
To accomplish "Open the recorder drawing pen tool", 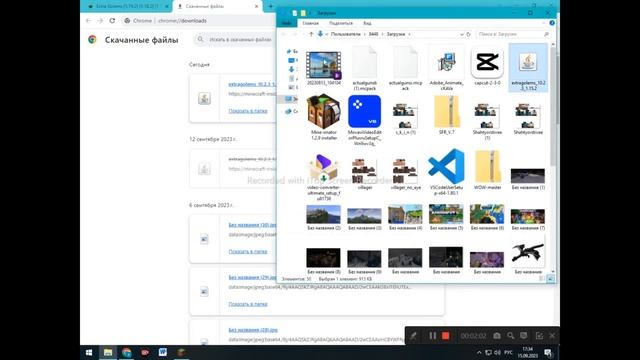I will point(413,336).
